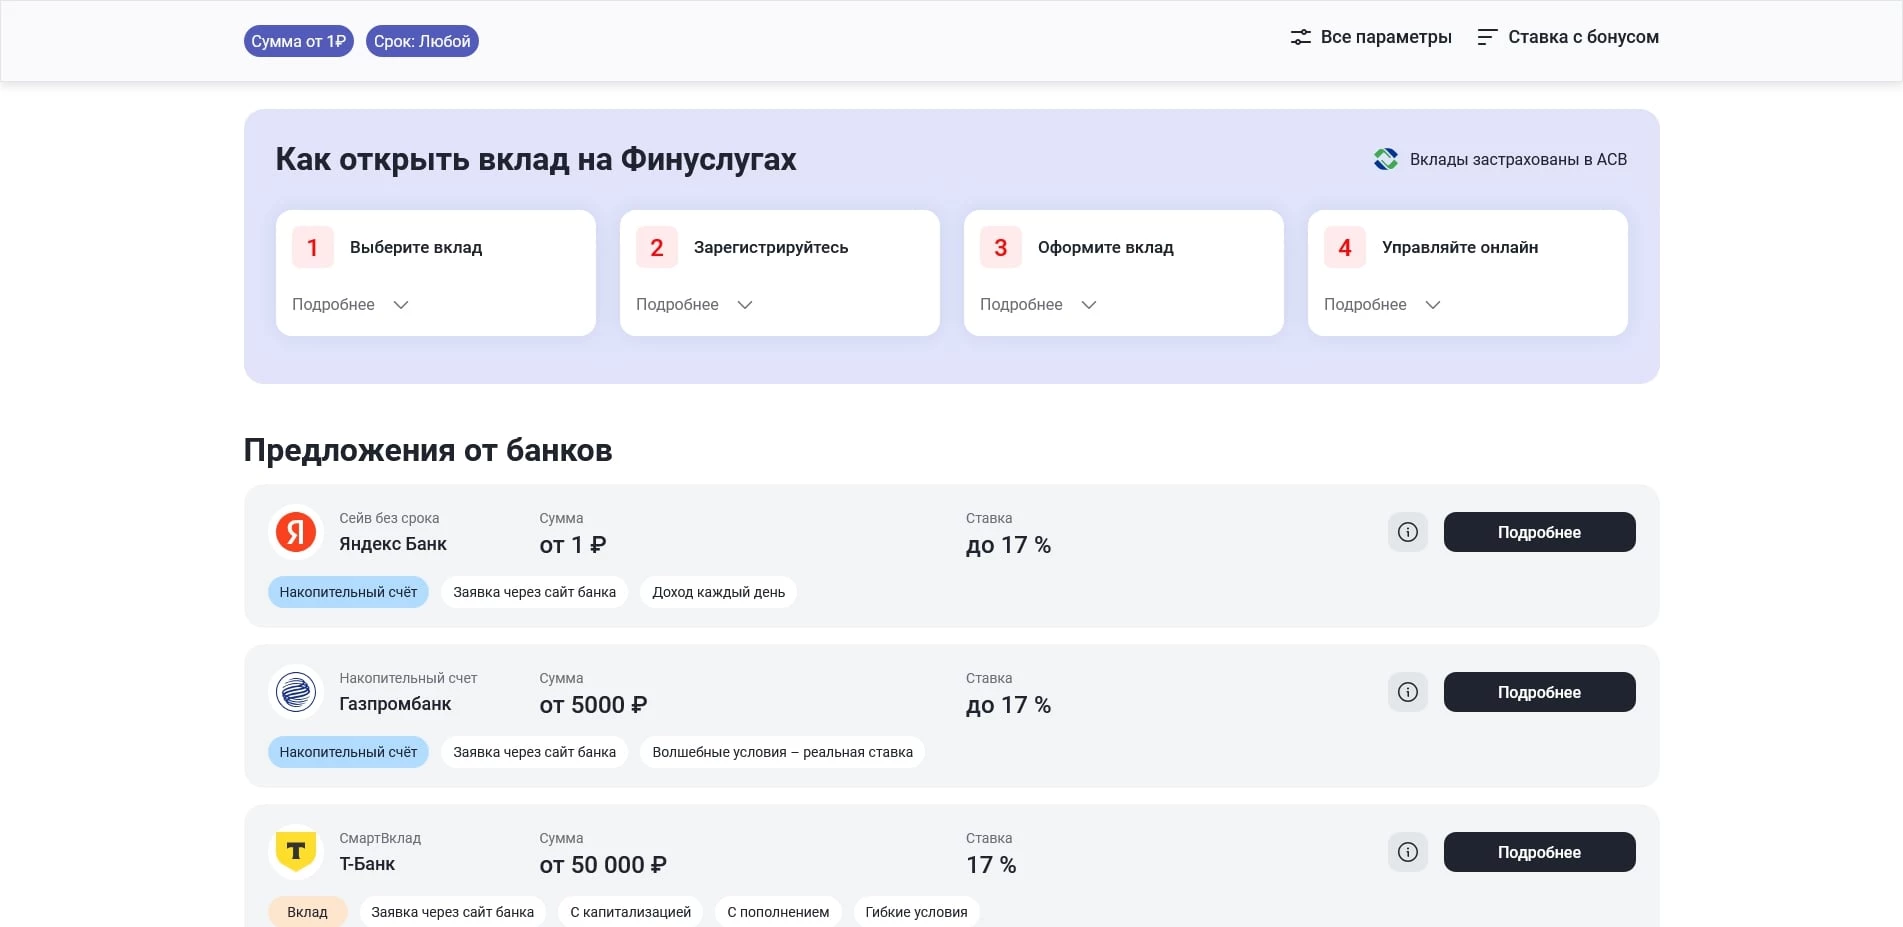Click the Заявка через сайт банка tag for Газпромбанк

[534, 751]
